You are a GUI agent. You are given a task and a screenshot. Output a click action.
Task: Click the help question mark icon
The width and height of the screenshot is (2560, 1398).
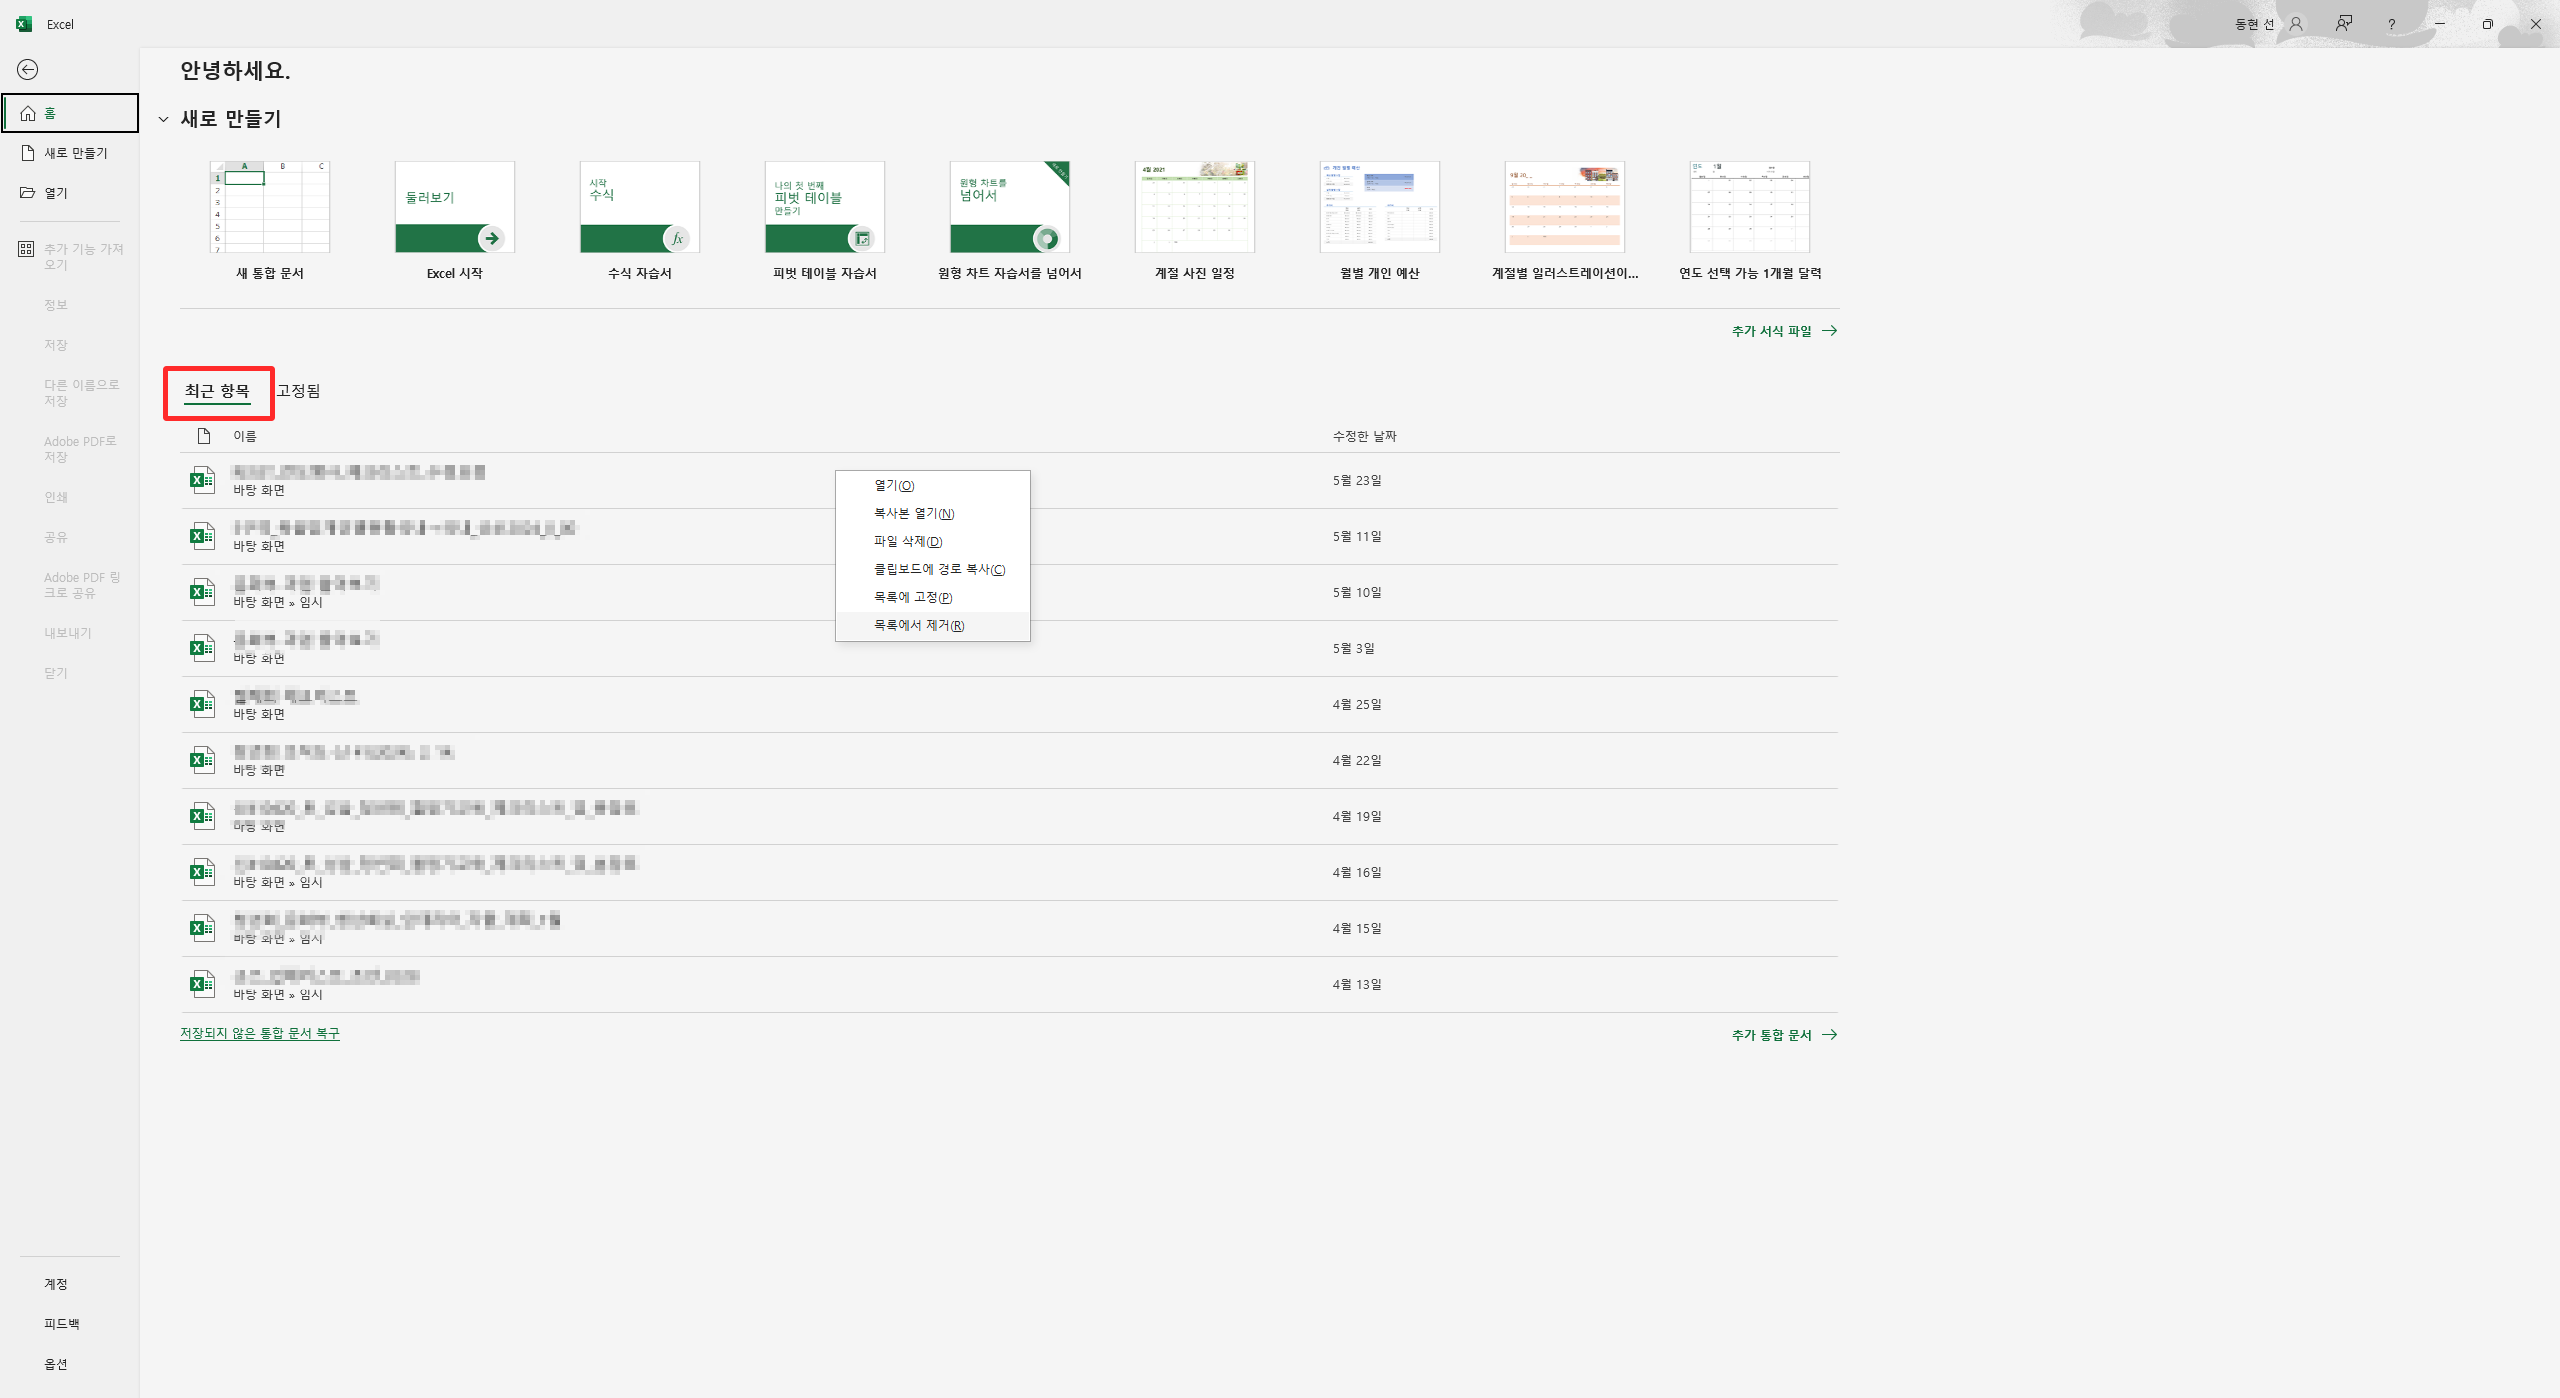point(2391,24)
